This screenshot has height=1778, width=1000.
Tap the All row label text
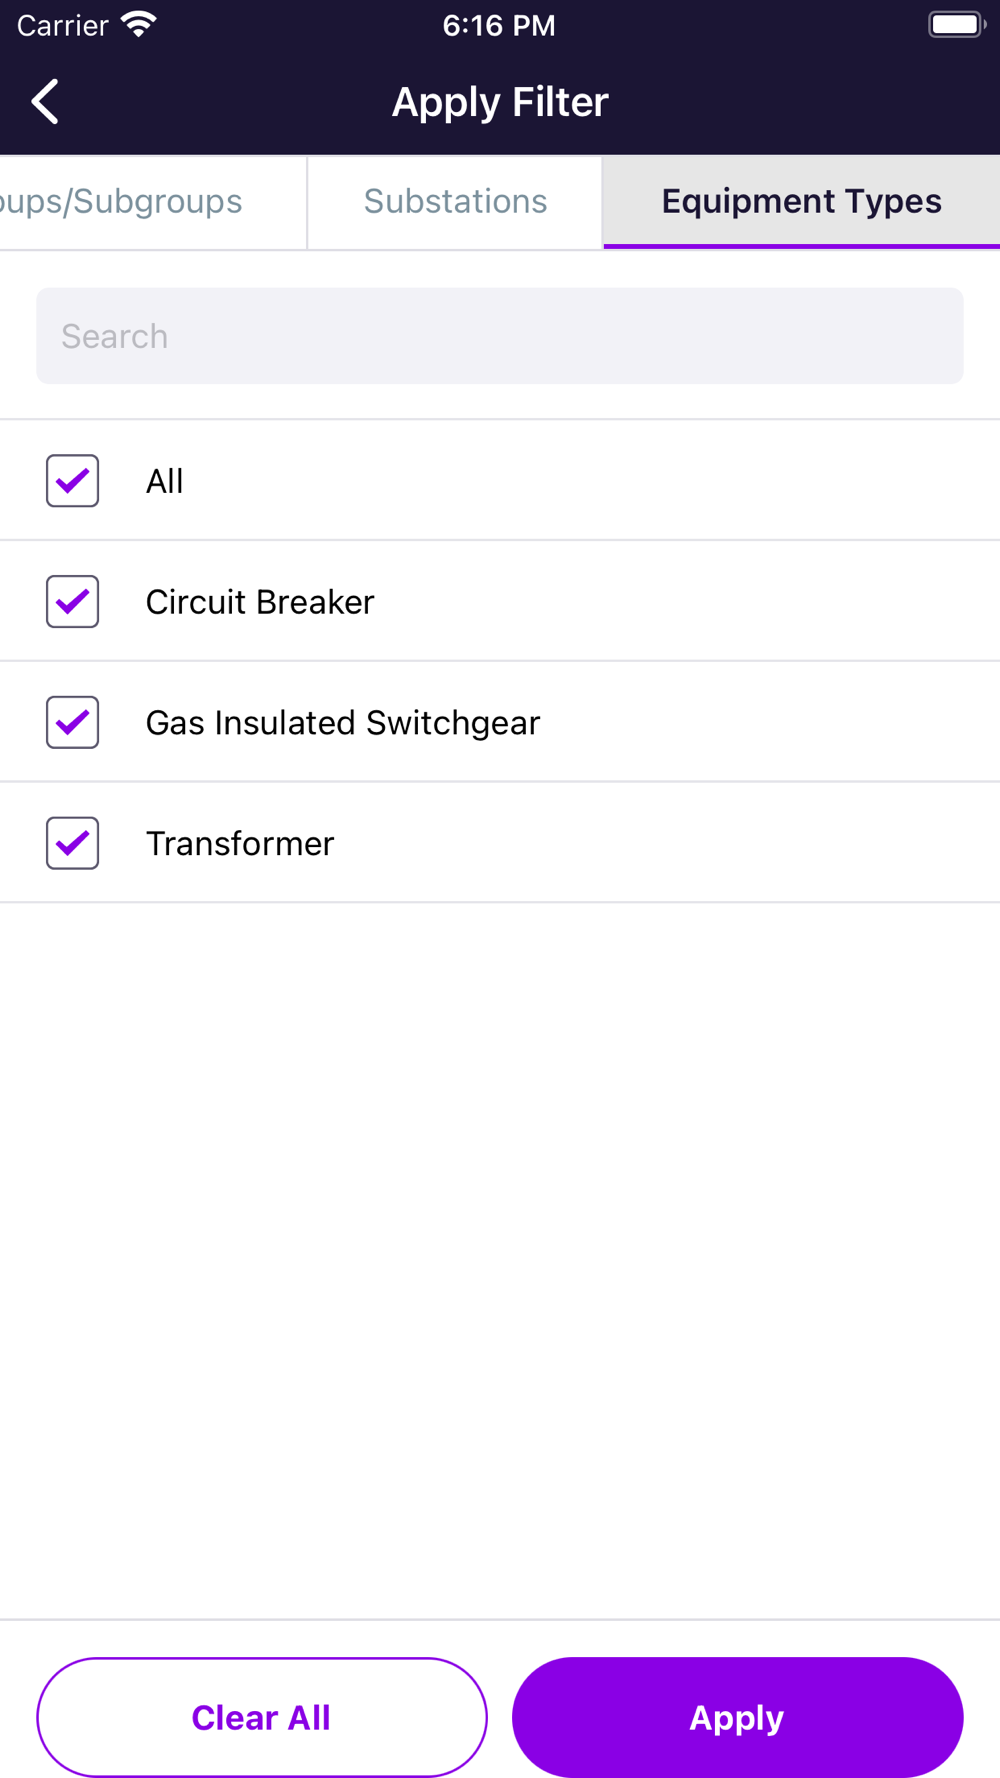click(165, 481)
